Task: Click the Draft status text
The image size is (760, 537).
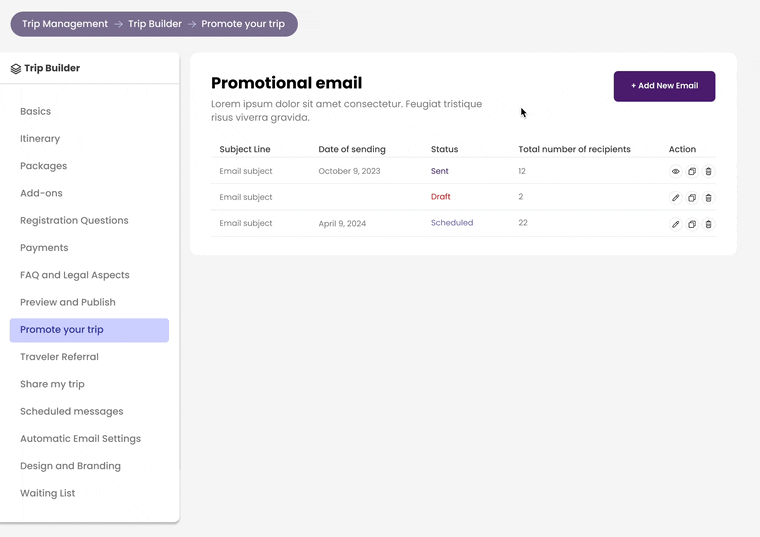Action: 441,197
